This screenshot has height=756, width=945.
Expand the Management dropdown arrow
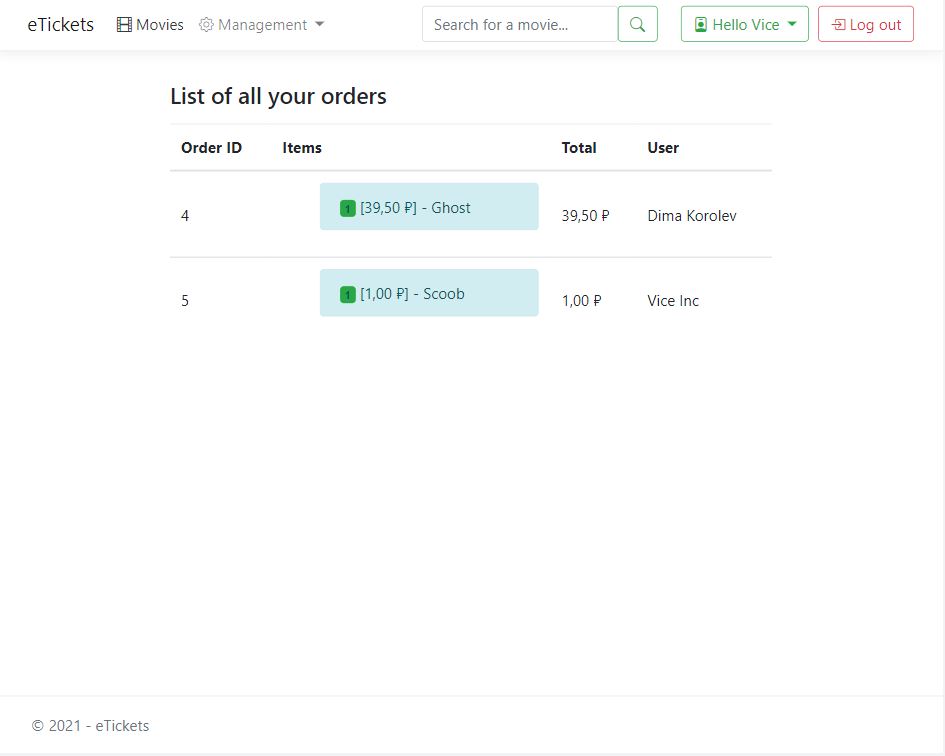pos(319,25)
